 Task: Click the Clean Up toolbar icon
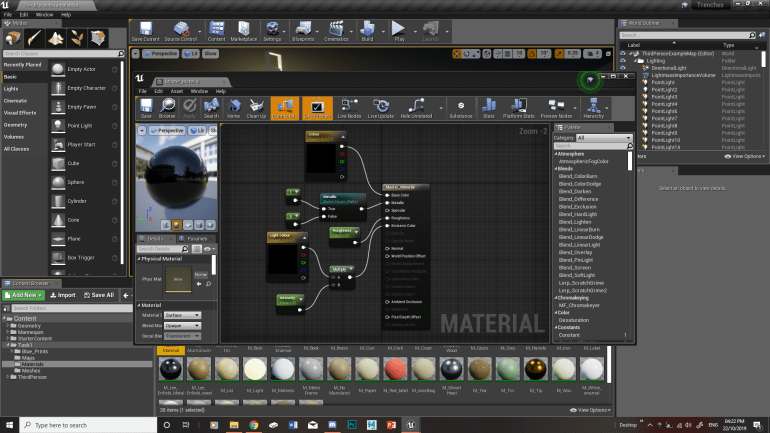coord(256,108)
